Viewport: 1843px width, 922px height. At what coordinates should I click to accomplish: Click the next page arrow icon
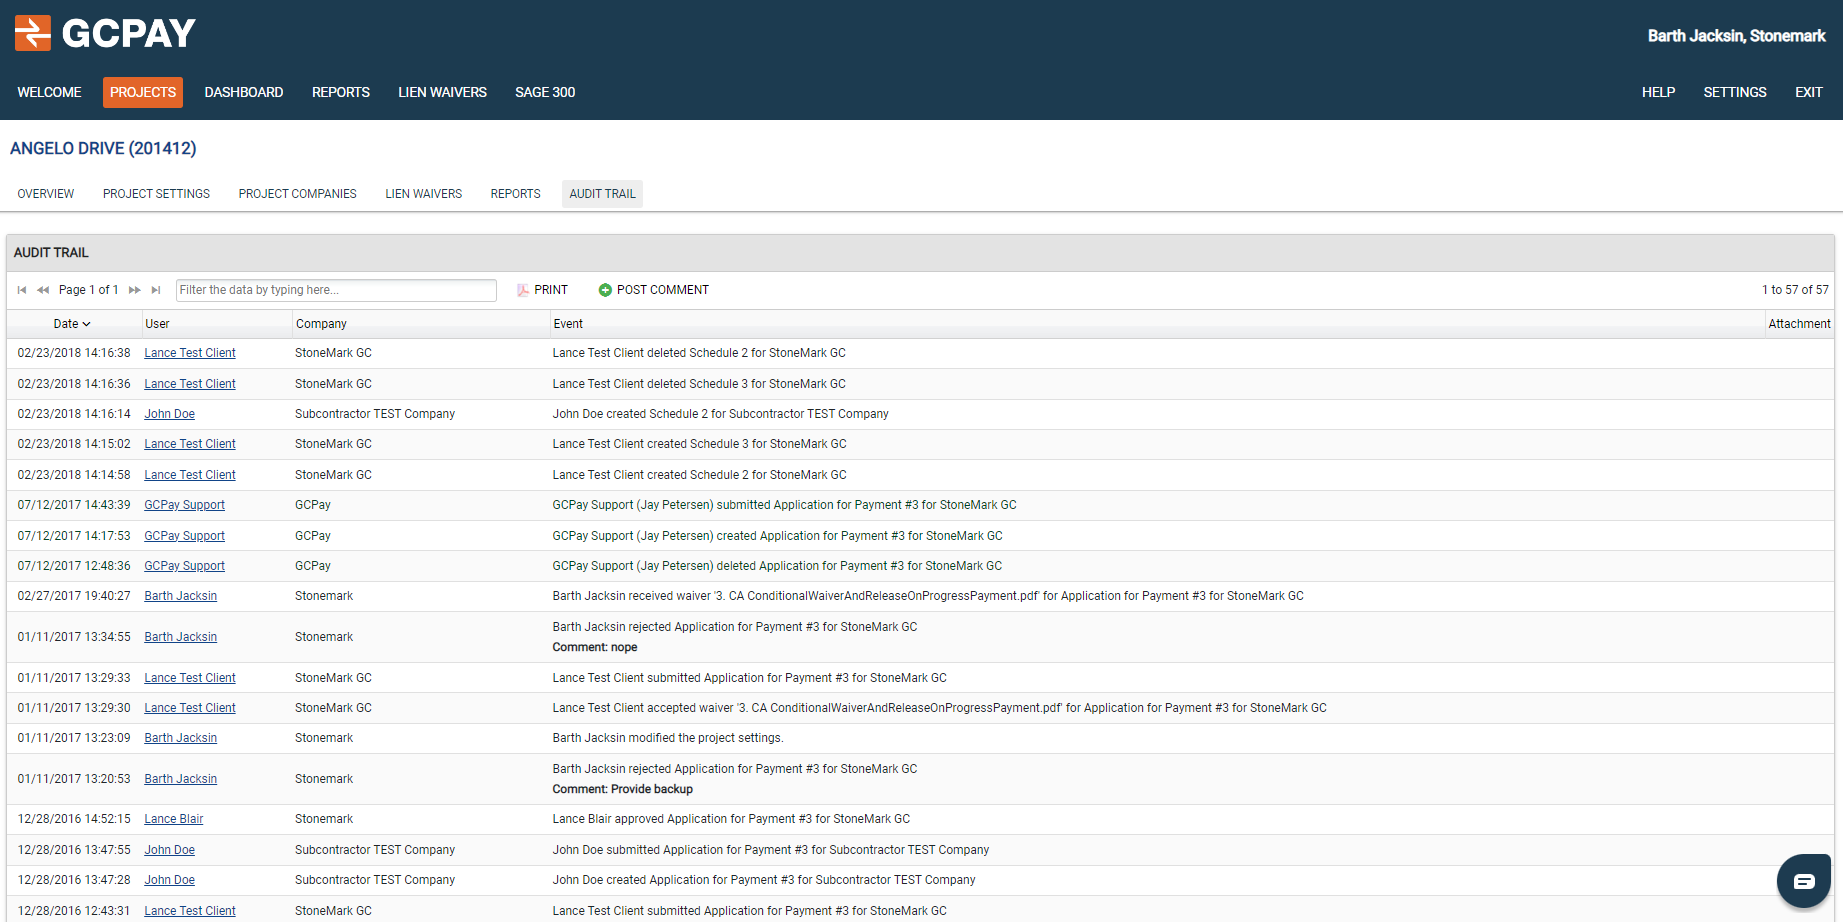tap(135, 290)
